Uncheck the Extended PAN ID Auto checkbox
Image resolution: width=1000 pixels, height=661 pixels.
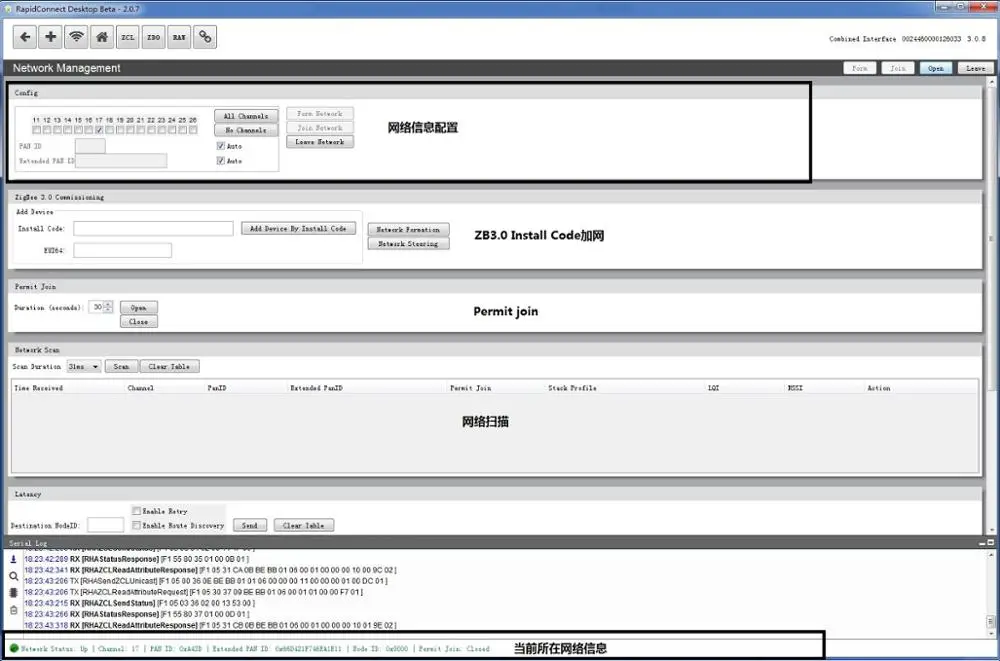tap(221, 161)
